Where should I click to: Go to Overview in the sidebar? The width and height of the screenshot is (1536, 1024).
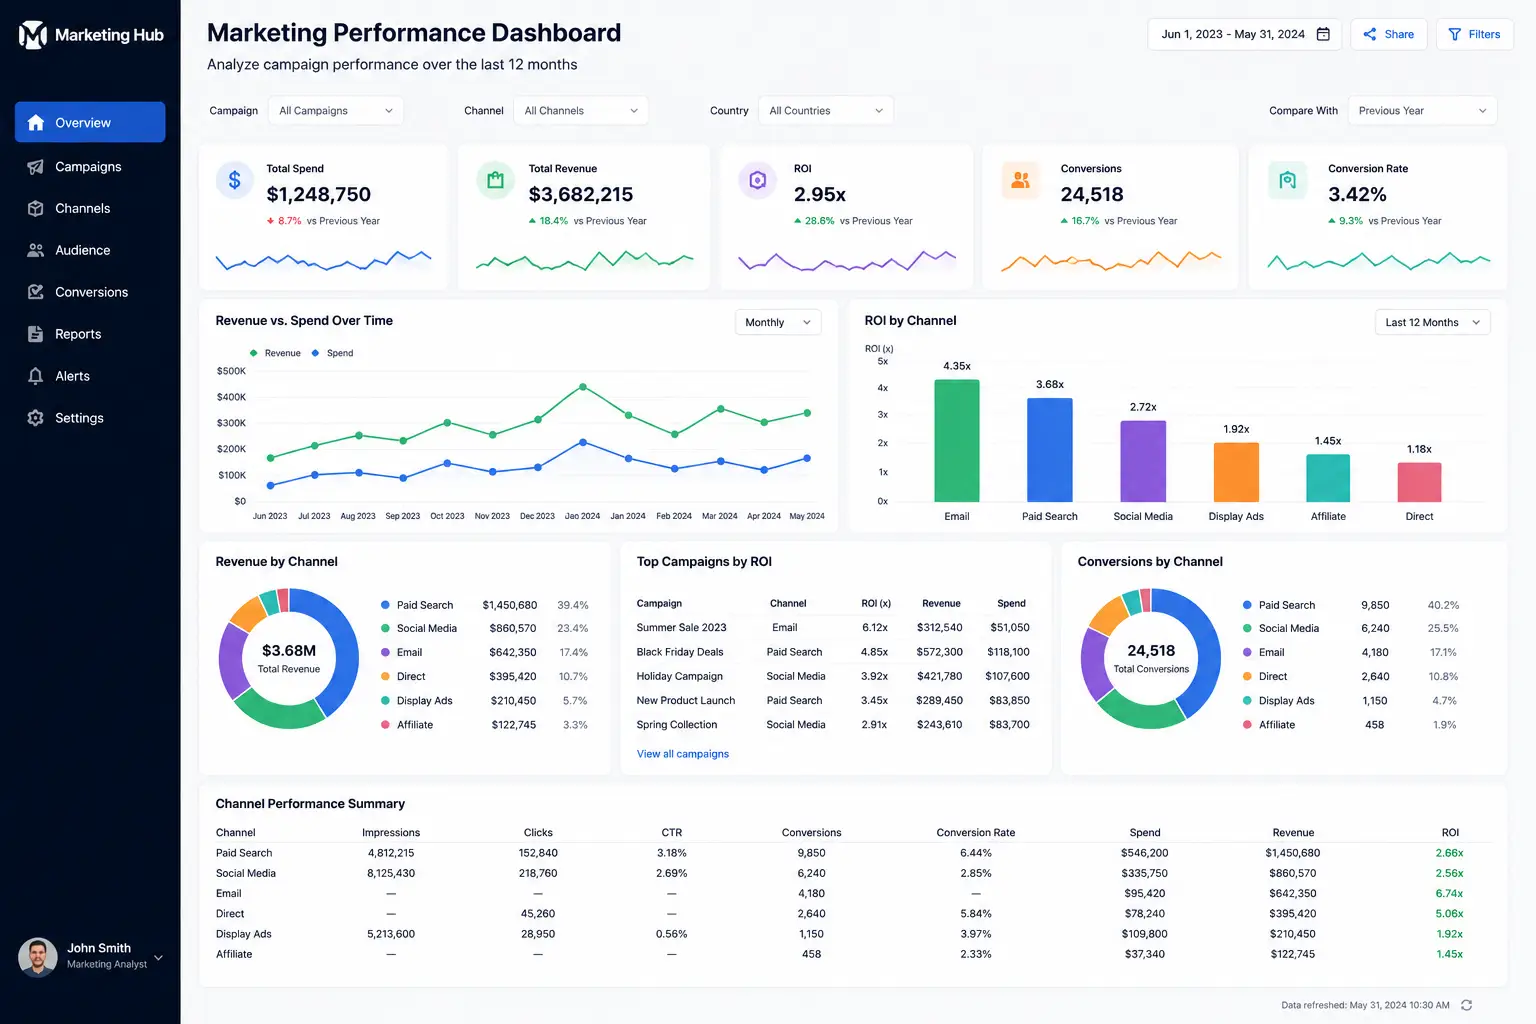pyautogui.click(x=90, y=122)
